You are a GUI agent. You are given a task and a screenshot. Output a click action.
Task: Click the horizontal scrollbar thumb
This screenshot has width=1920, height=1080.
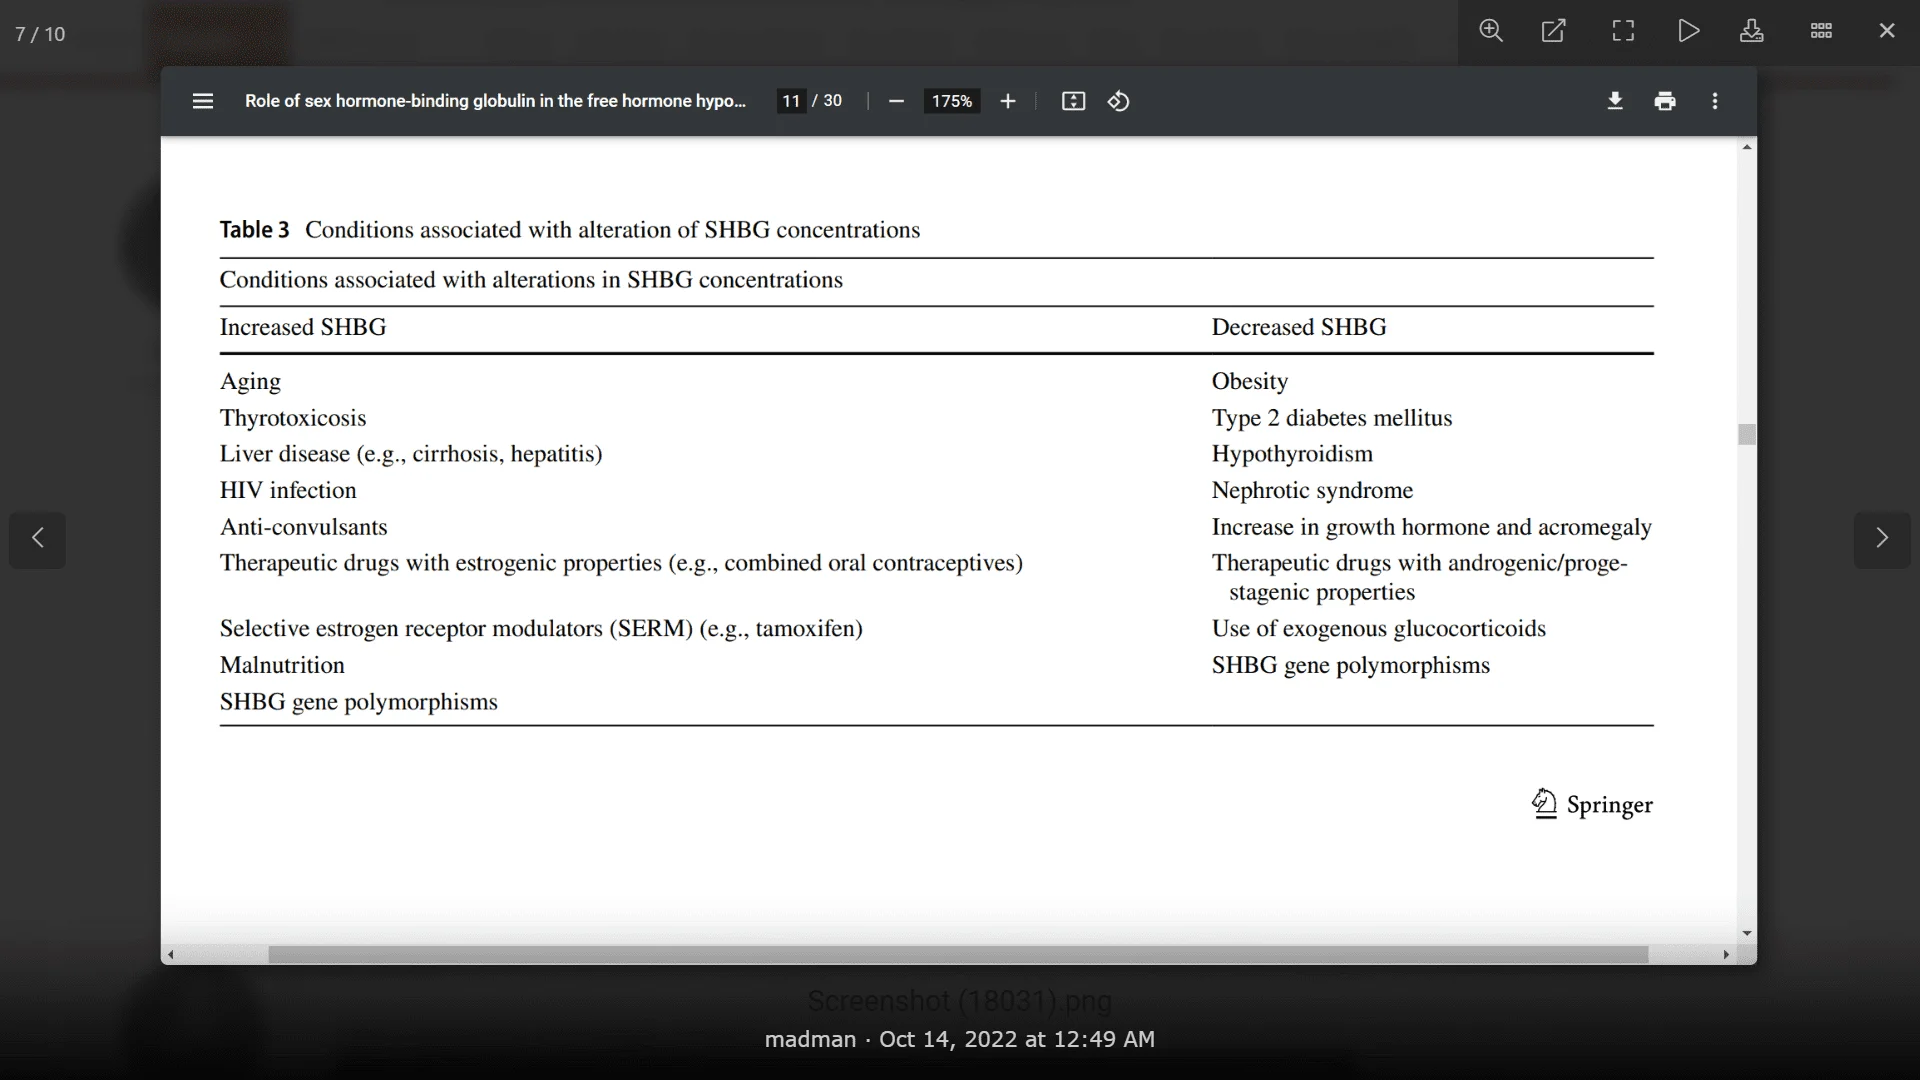(958, 955)
